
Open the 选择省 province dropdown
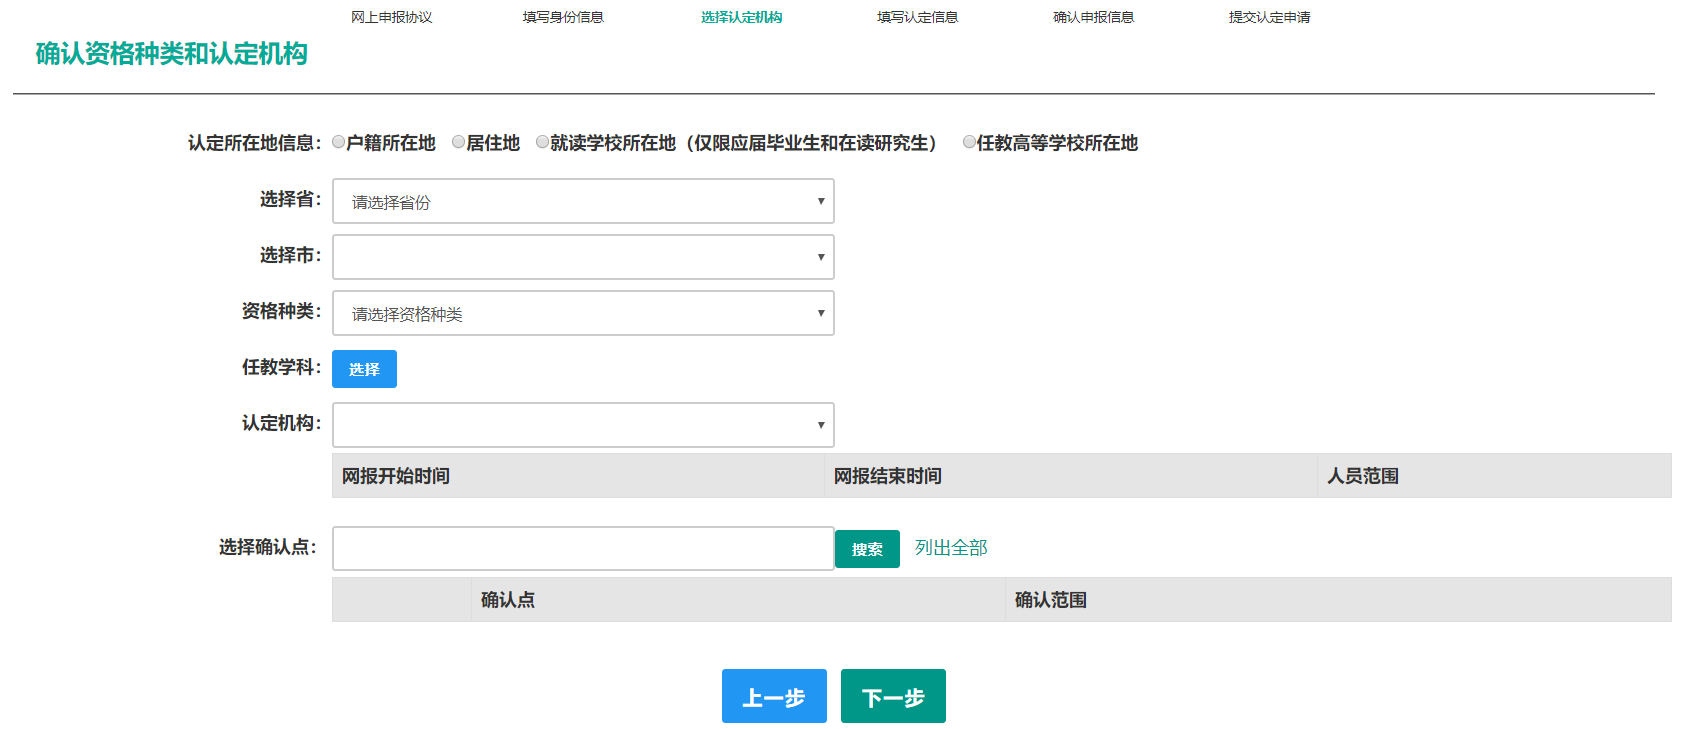click(583, 201)
